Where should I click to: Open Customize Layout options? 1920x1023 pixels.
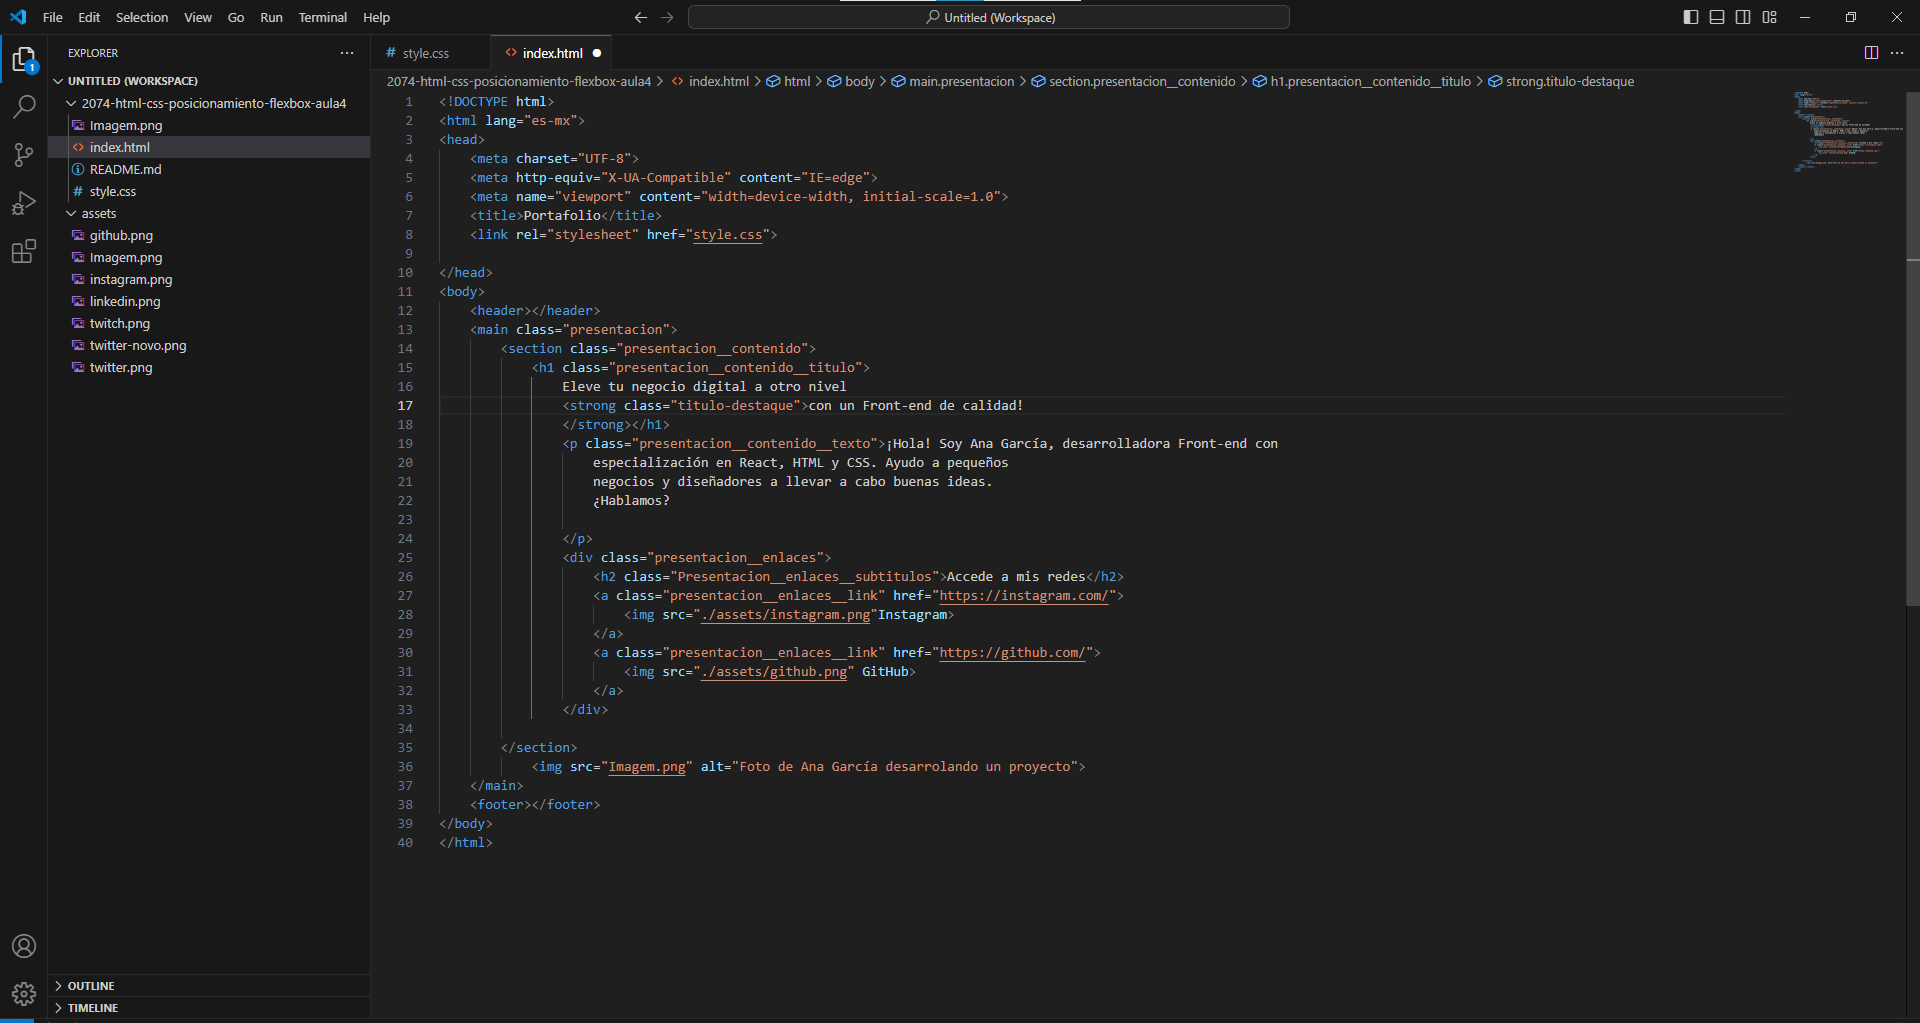pyautogui.click(x=1770, y=17)
